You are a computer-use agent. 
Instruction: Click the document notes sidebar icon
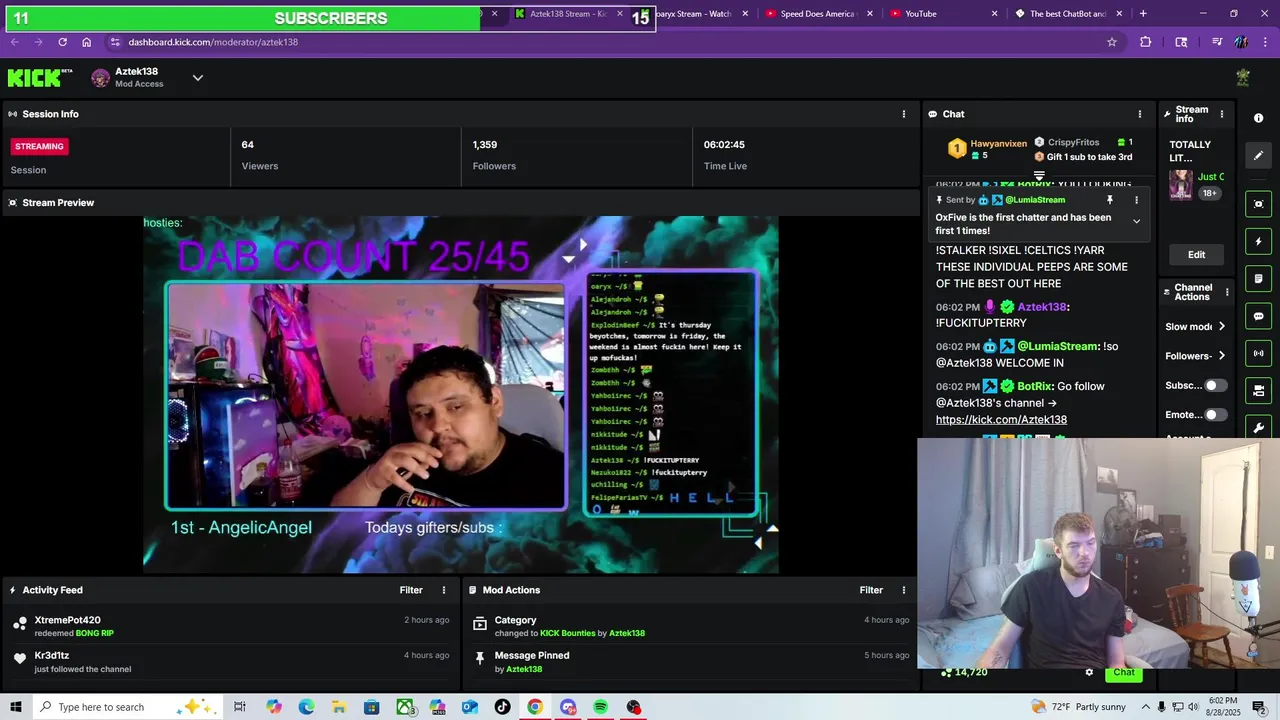coord(1259,278)
